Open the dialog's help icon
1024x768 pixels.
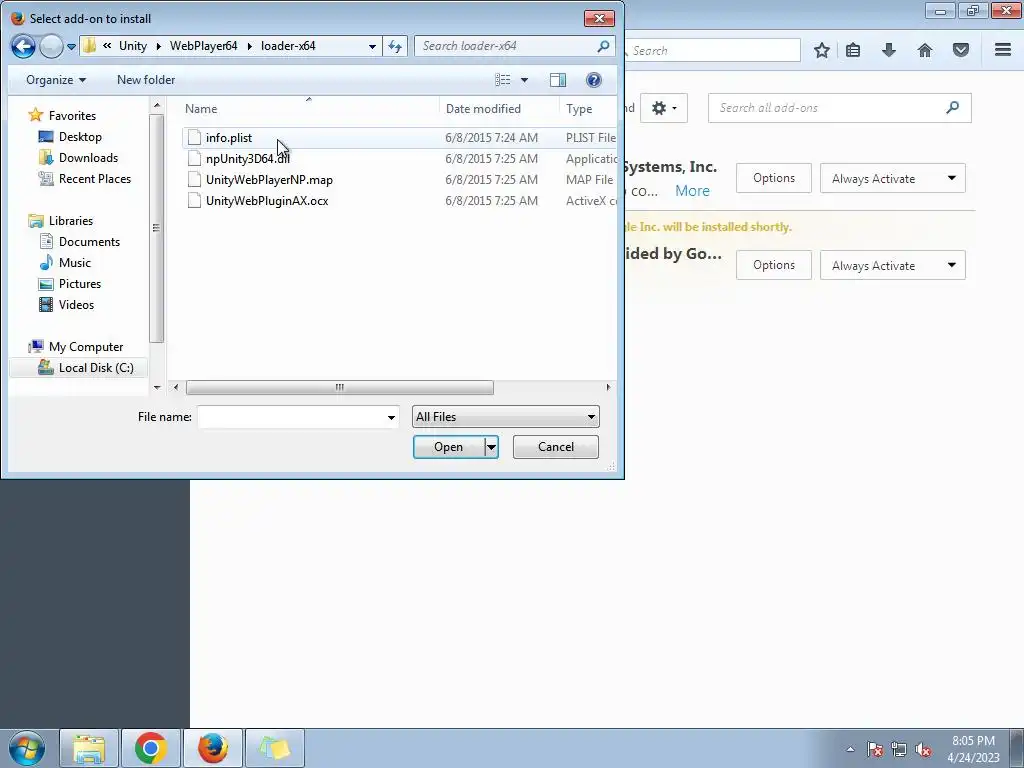[x=594, y=80]
